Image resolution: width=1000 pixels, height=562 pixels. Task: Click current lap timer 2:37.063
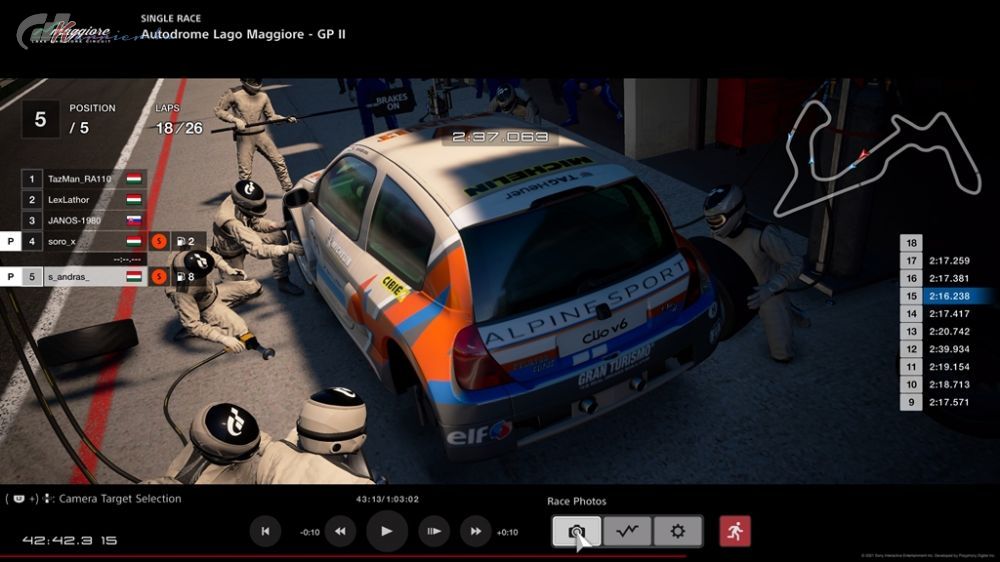click(x=500, y=137)
